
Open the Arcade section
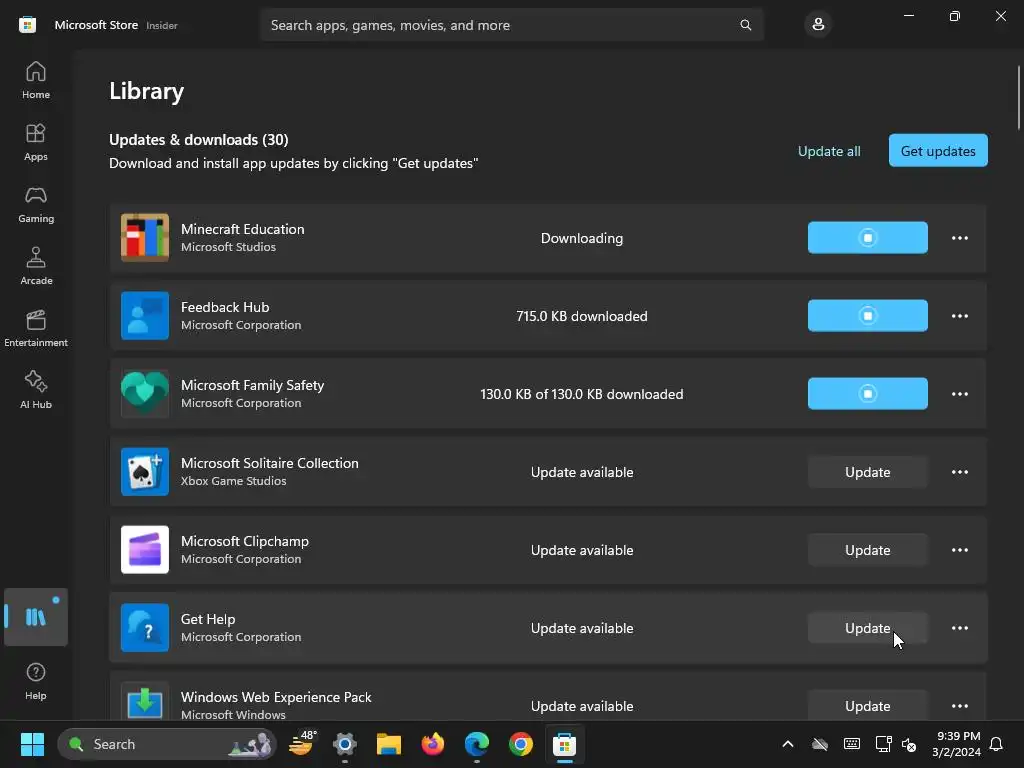(35, 266)
